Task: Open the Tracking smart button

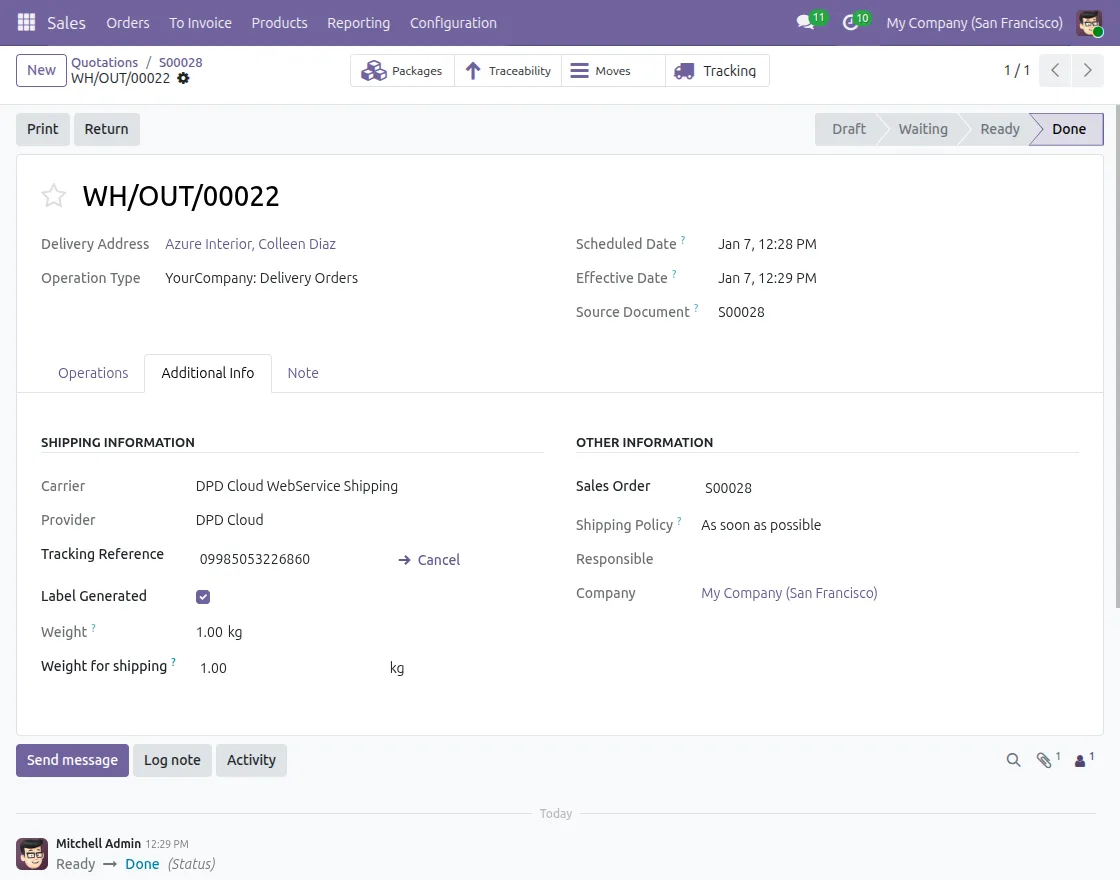Action: click(717, 71)
